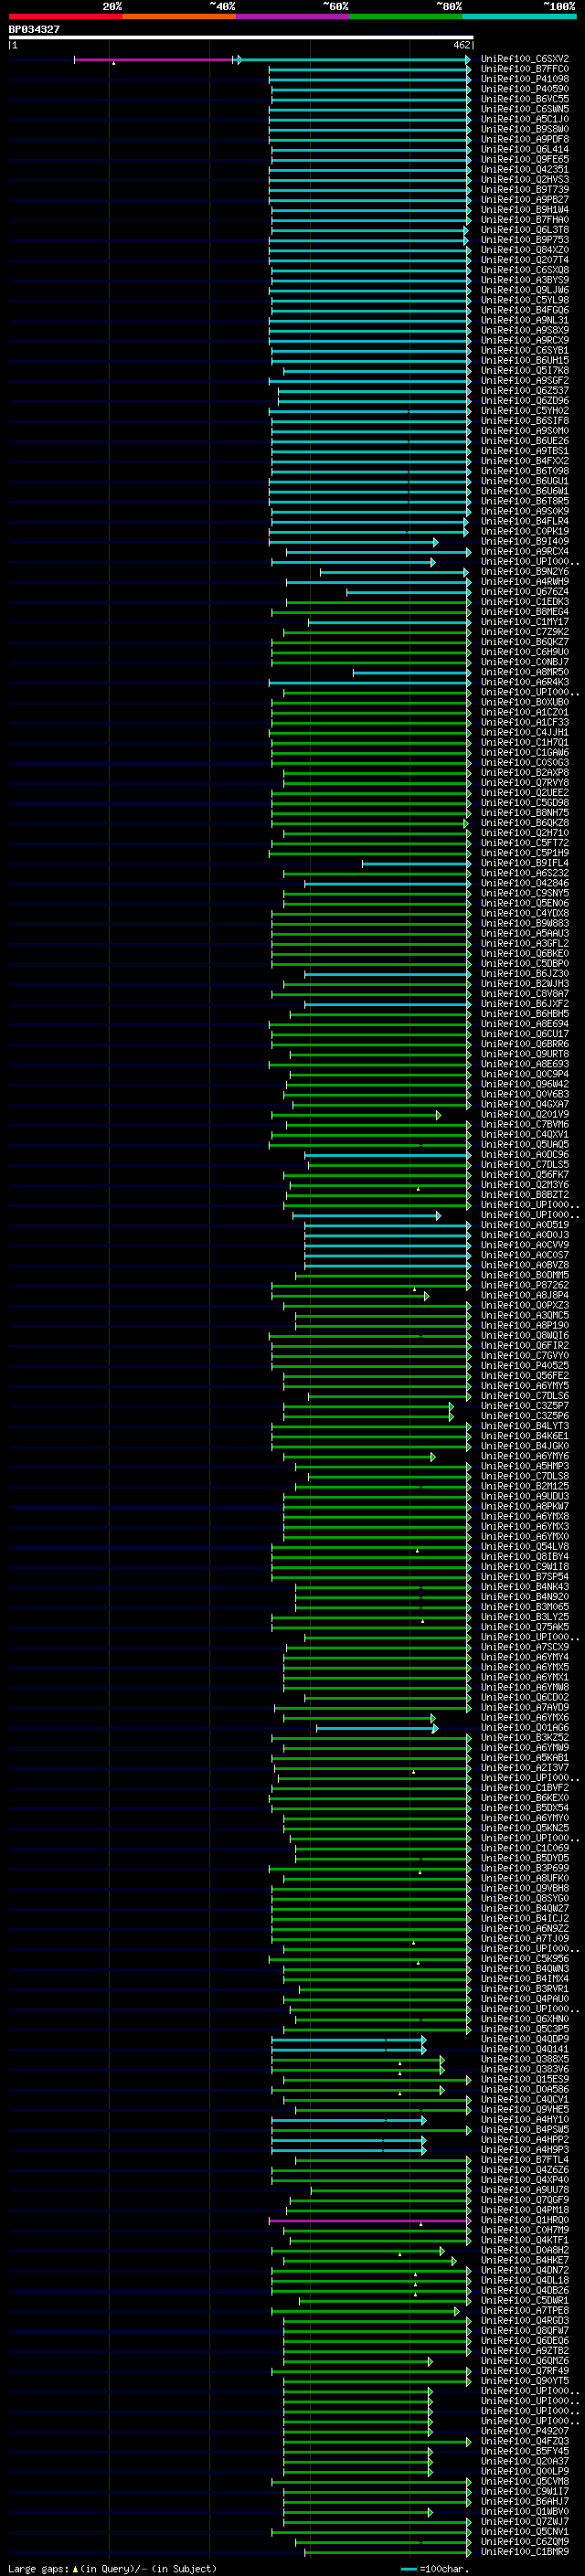Image resolution: width=585 pixels, height=2576 pixels.
Task: Select the UniRef100_P40525 label
Action: pos(525,1365)
